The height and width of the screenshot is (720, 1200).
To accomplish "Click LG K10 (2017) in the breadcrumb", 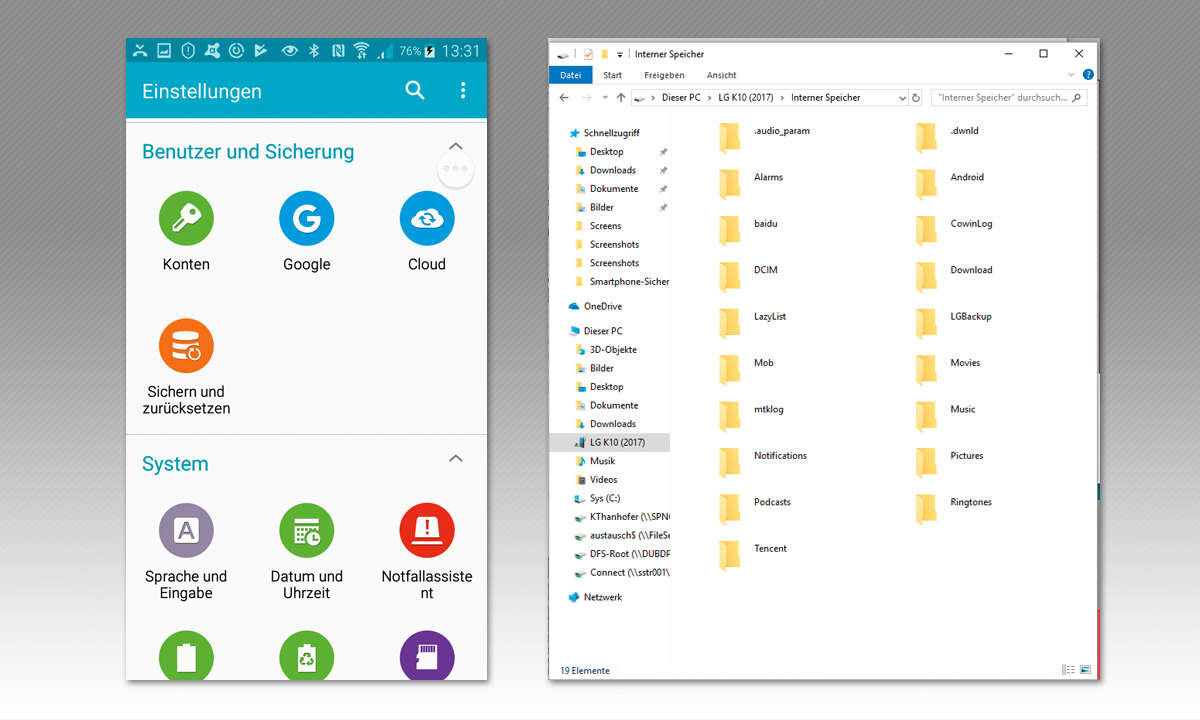I will point(746,98).
